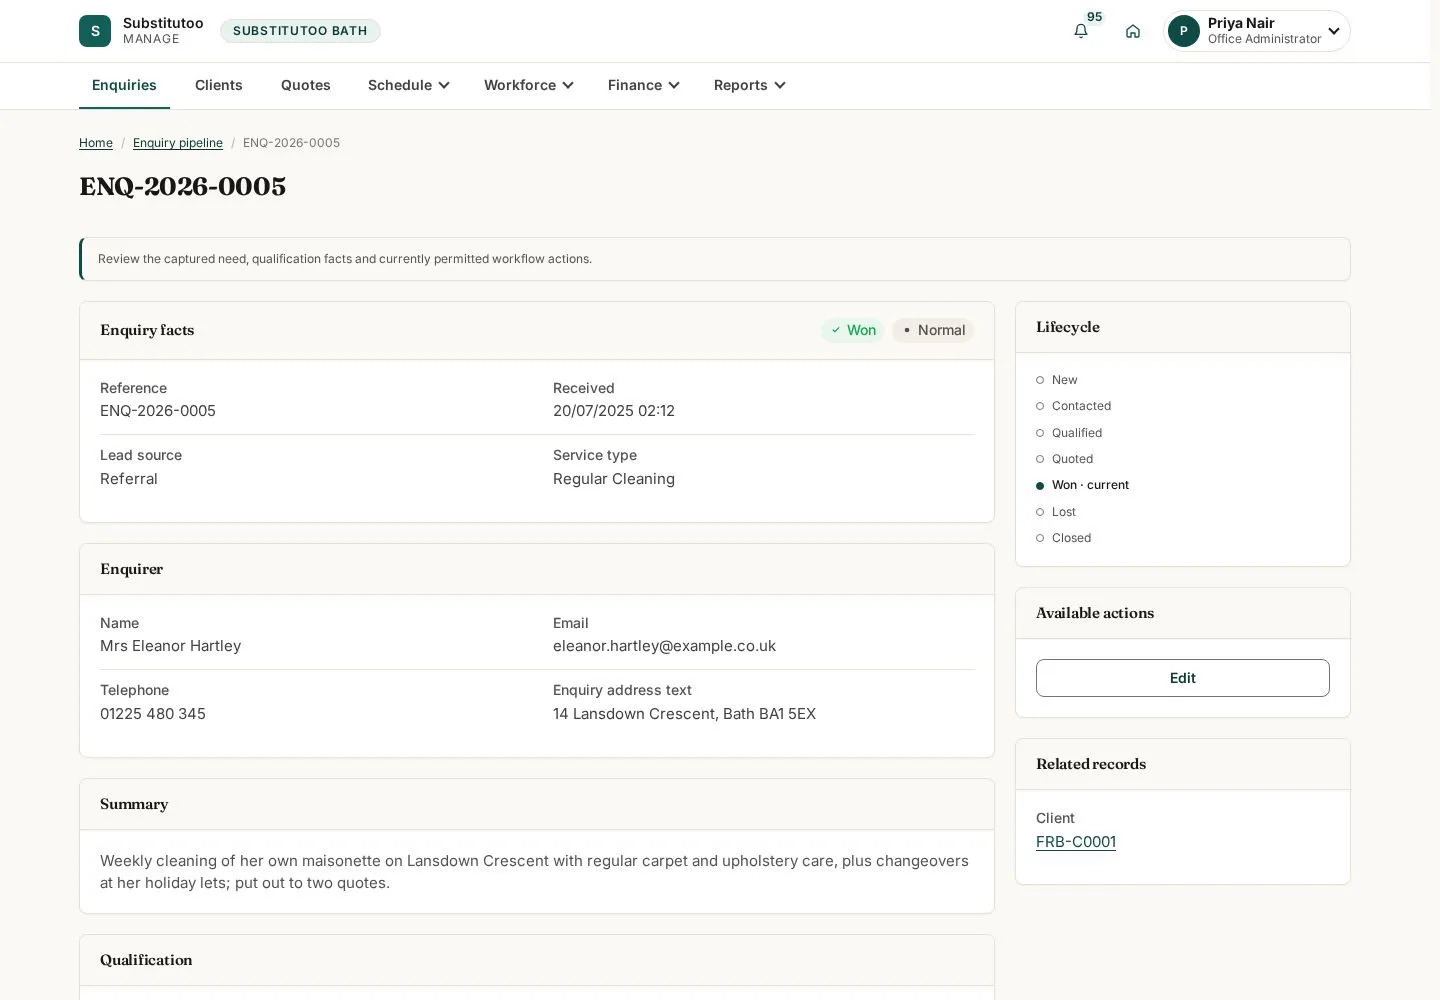Click the address 14 Lansdown Crescent

click(684, 714)
